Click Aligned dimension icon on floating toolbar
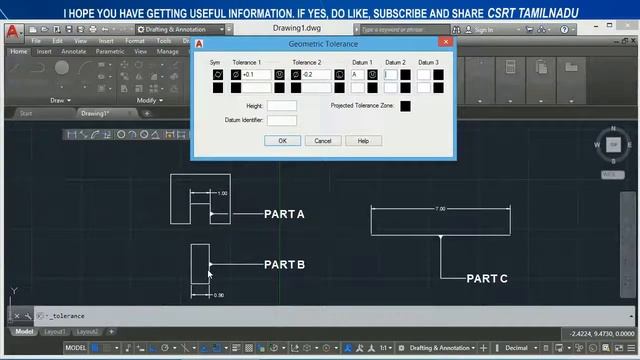 [84, 134]
